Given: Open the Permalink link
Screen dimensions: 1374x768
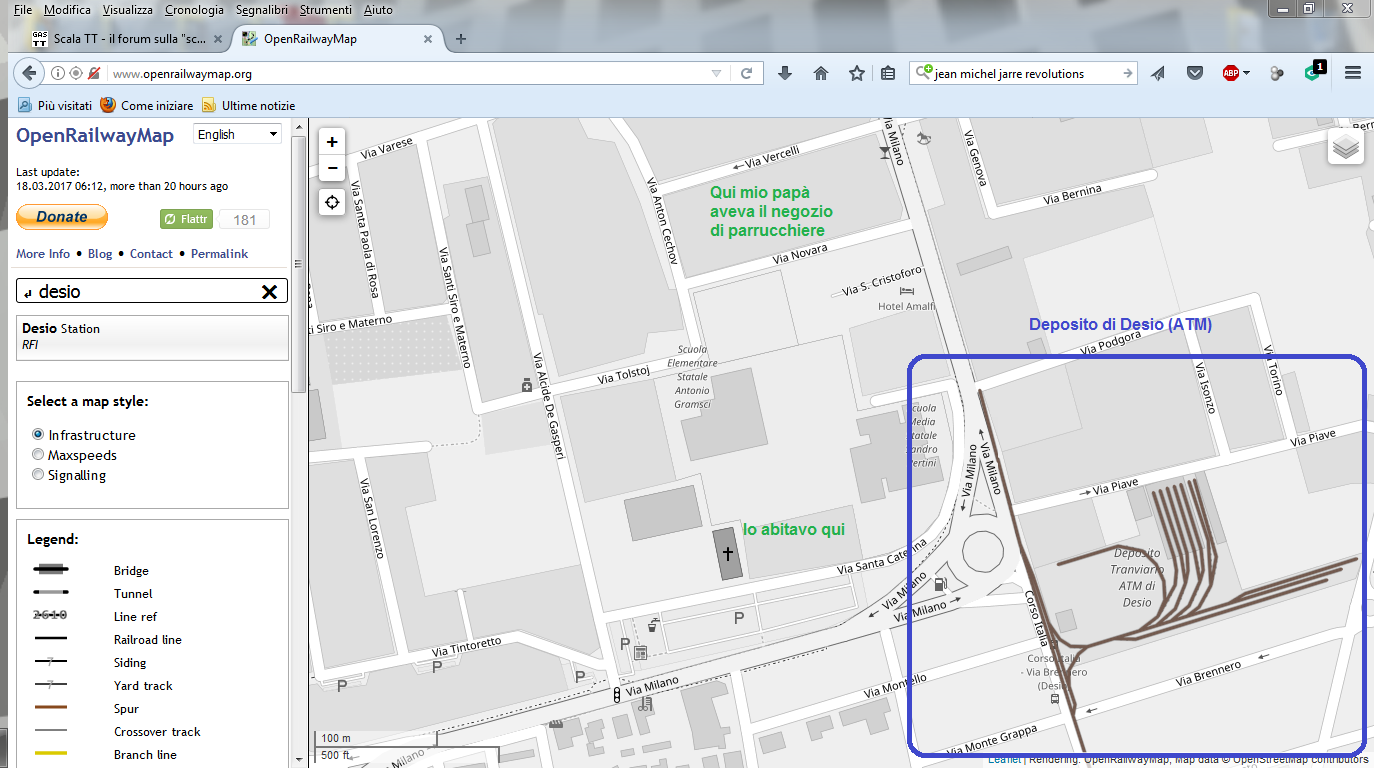Looking at the screenshot, I should coord(220,254).
